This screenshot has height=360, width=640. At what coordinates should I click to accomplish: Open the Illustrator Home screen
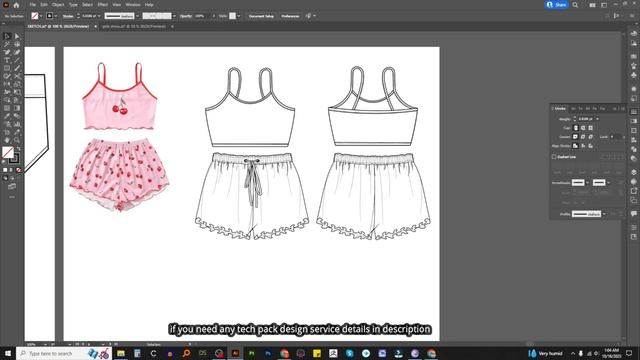pyautogui.click(x=16, y=5)
